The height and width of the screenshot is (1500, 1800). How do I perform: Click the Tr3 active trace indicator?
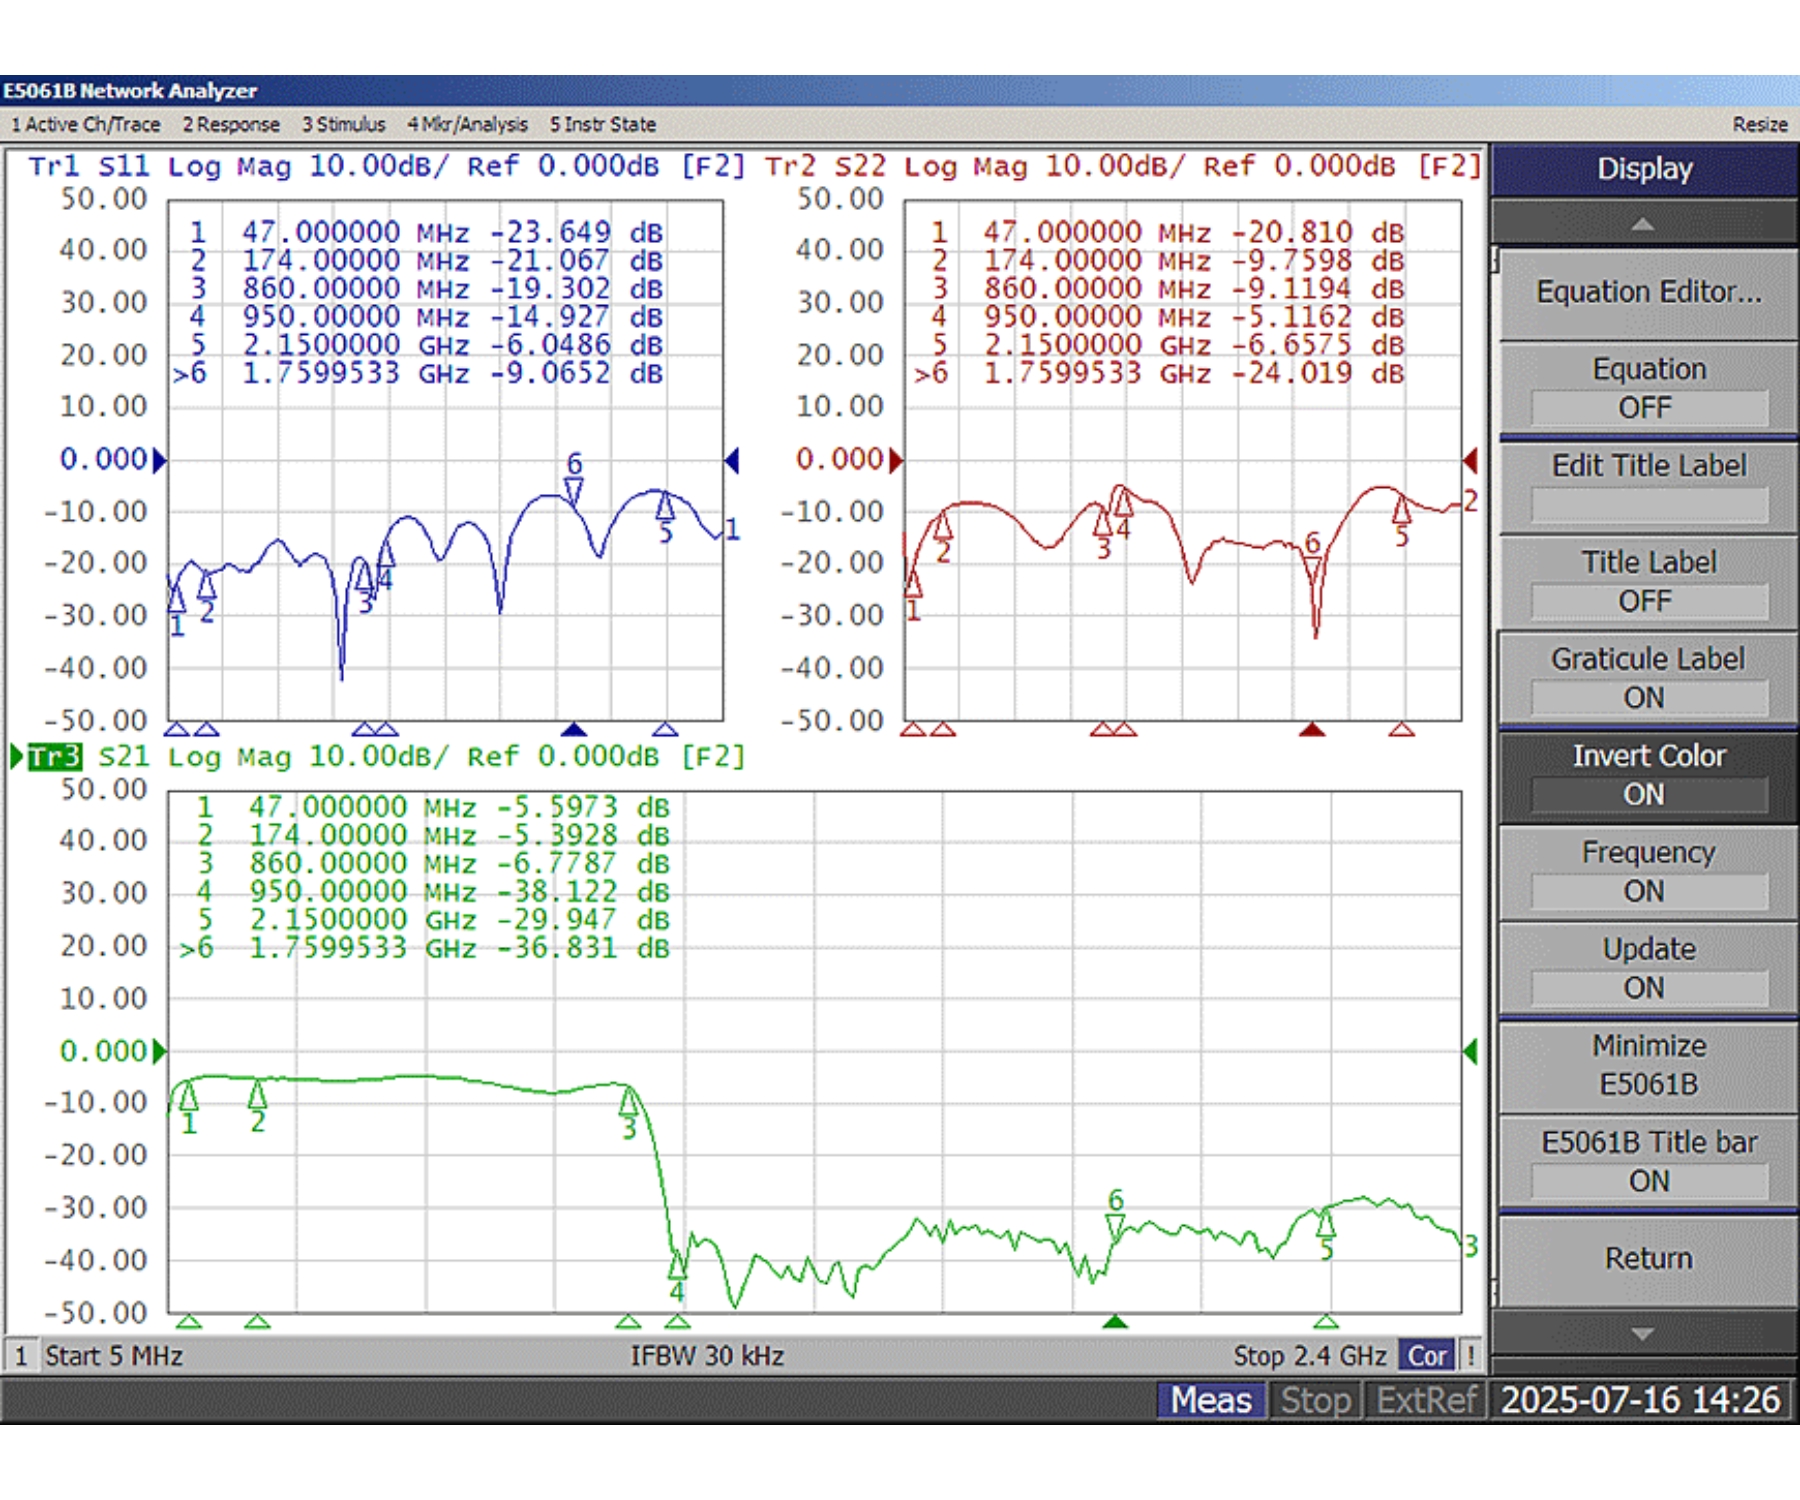[54, 757]
